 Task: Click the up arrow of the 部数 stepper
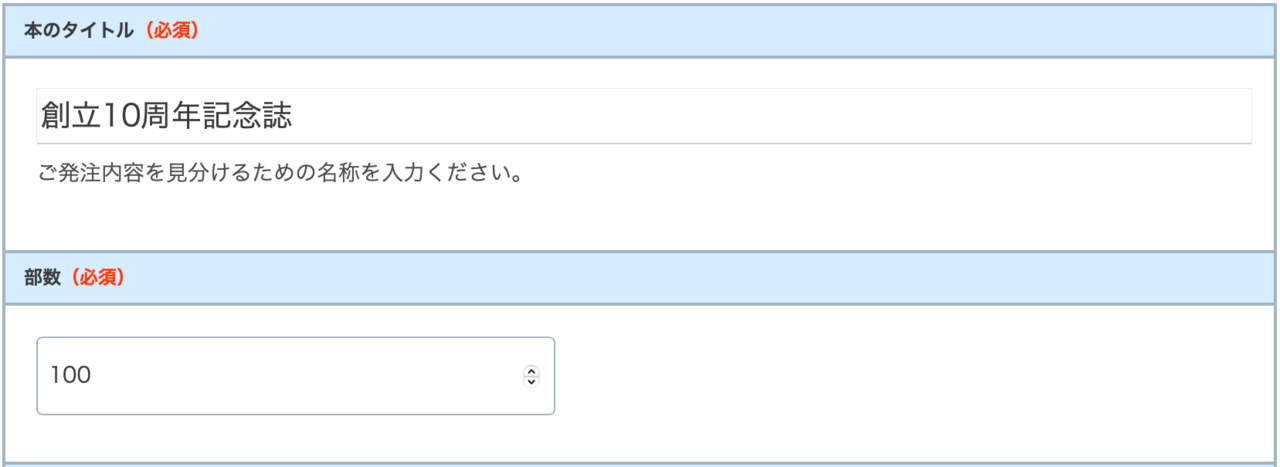531,371
